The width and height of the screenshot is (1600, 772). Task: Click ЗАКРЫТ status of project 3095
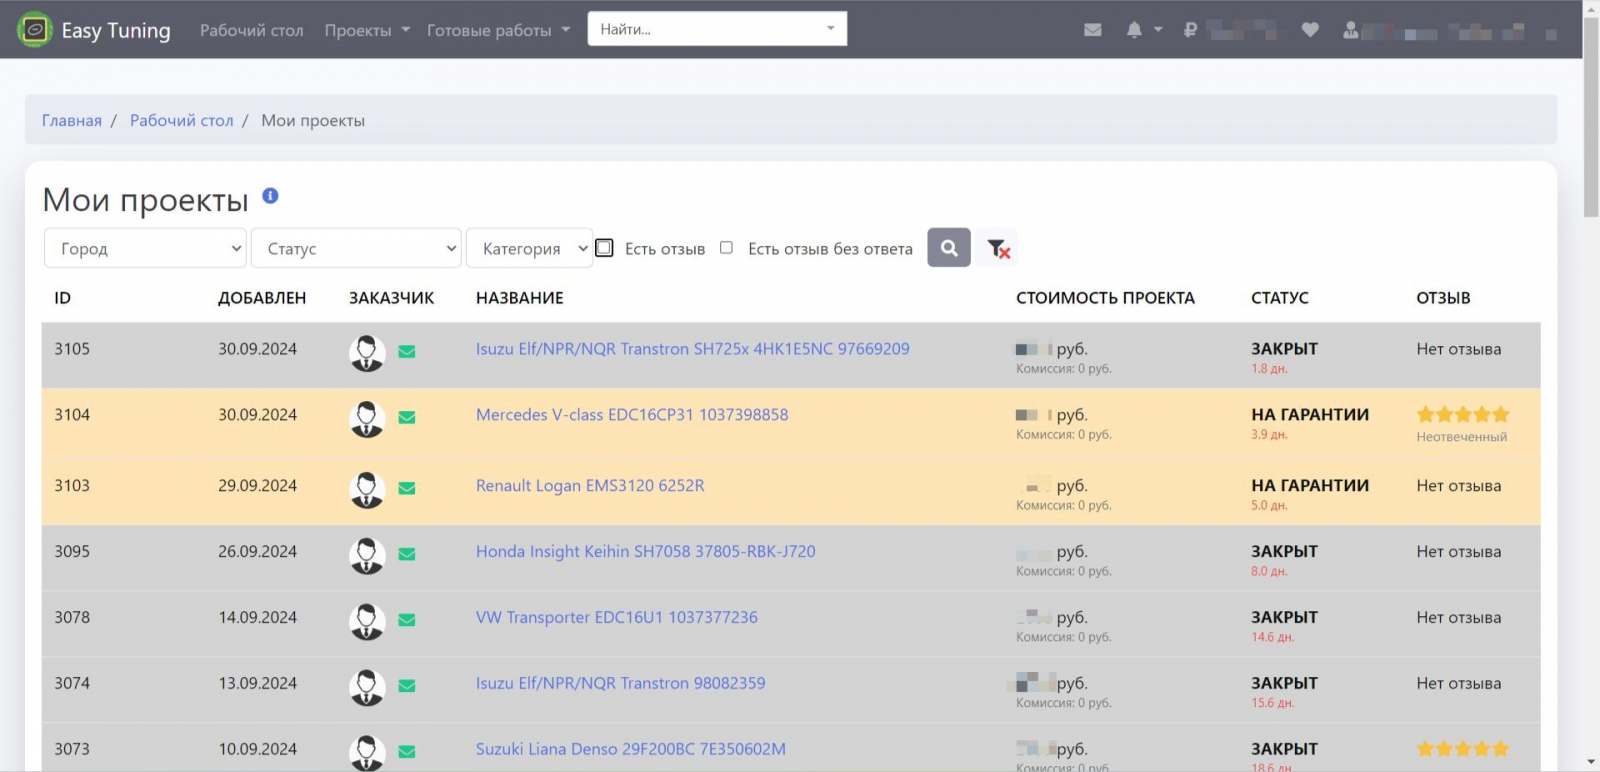tap(1284, 552)
